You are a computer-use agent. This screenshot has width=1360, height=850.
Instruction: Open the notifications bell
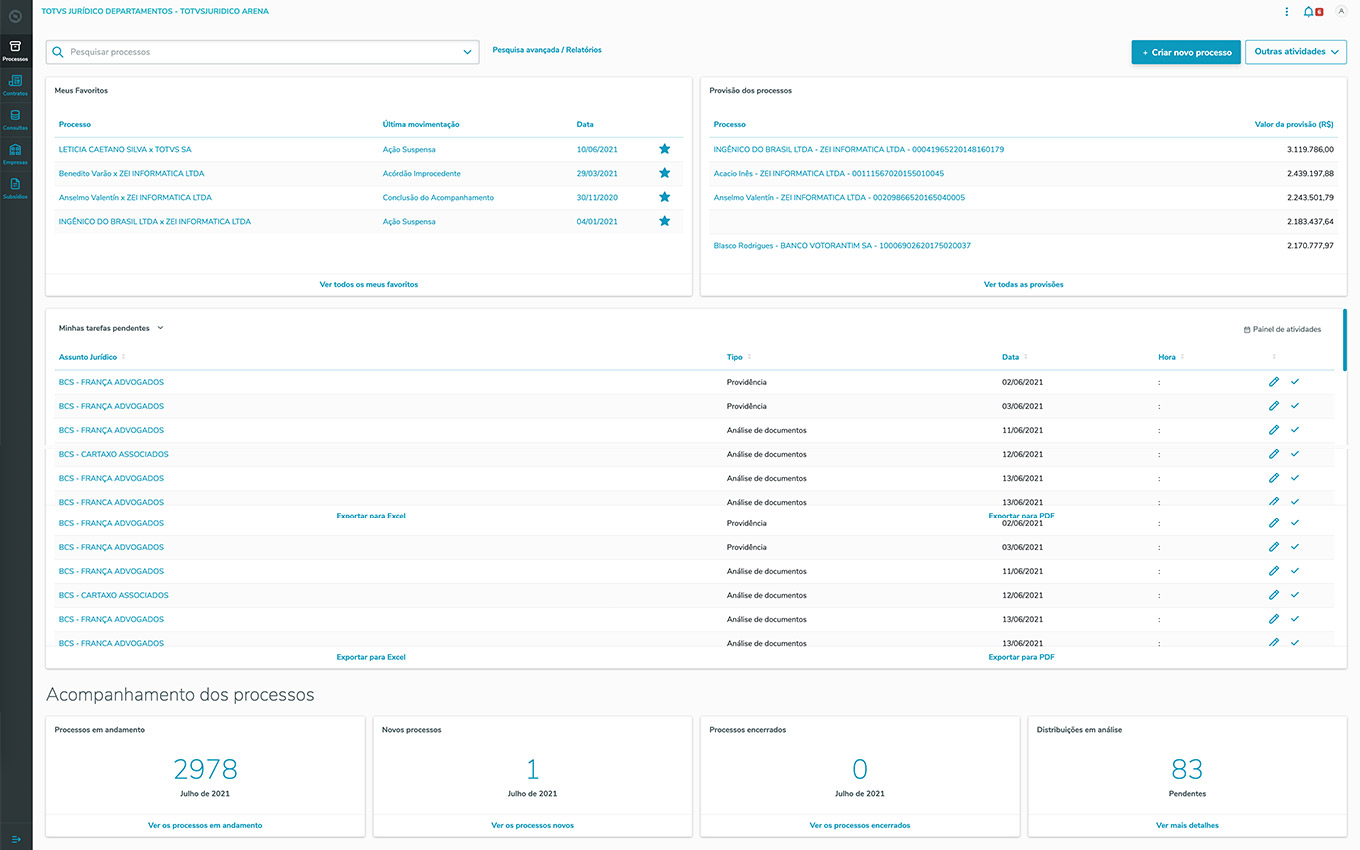click(1309, 12)
